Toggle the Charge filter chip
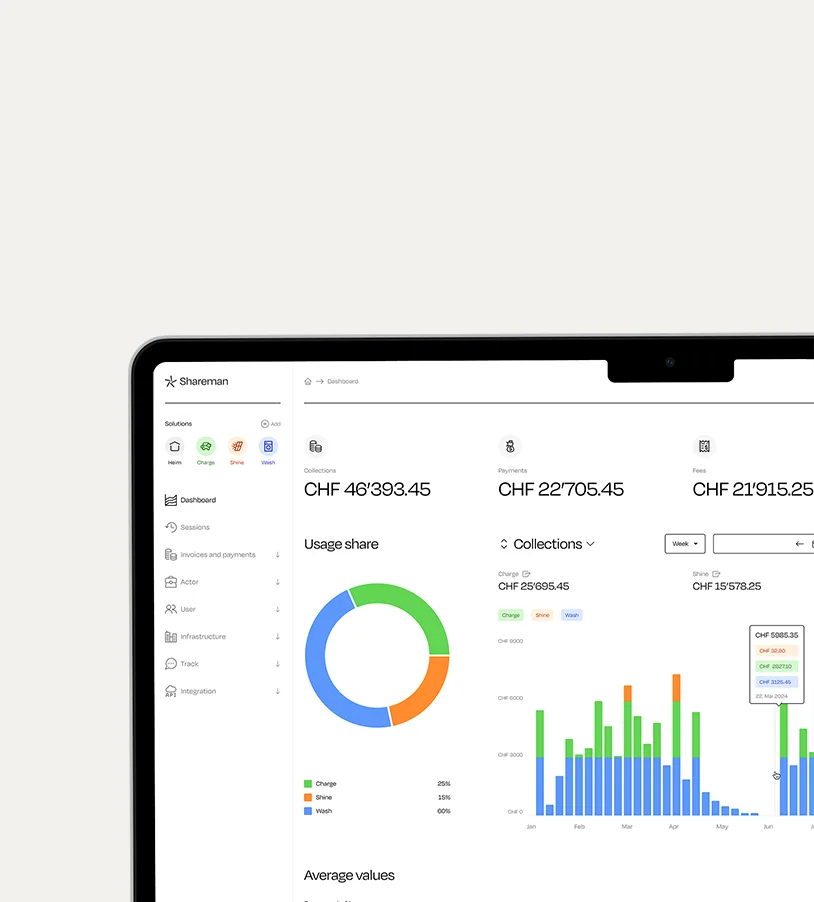Image resolution: width=814 pixels, height=902 pixels. pyautogui.click(x=510, y=615)
